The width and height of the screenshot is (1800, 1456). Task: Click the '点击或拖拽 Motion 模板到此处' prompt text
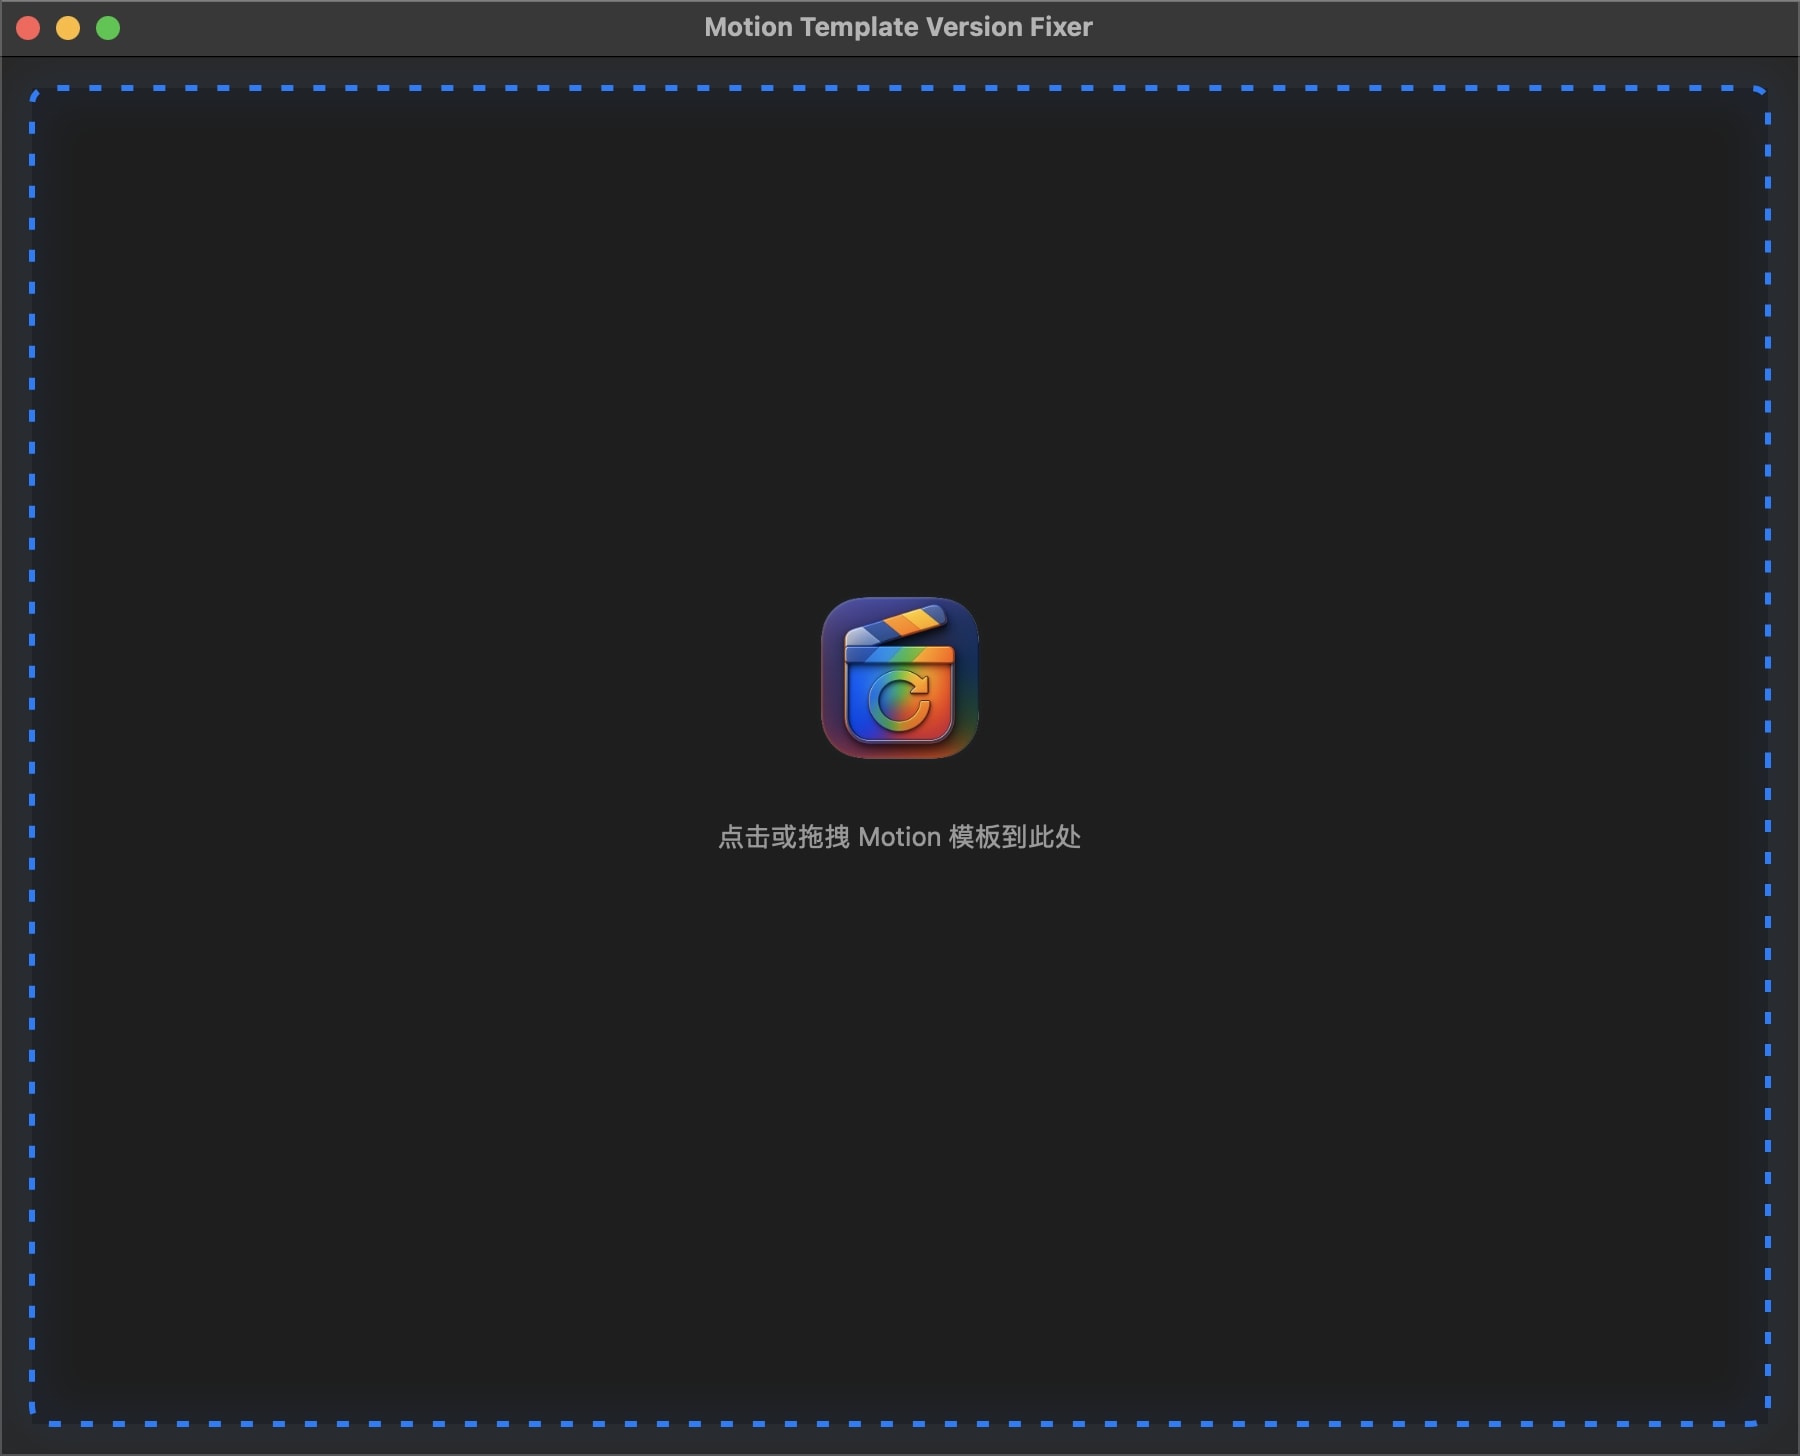click(x=900, y=837)
